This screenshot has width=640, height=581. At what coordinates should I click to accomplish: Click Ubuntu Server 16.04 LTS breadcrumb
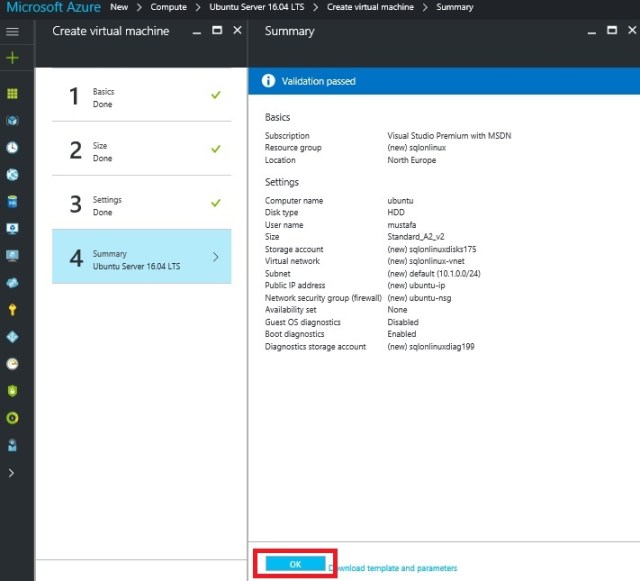pyautogui.click(x=257, y=7)
